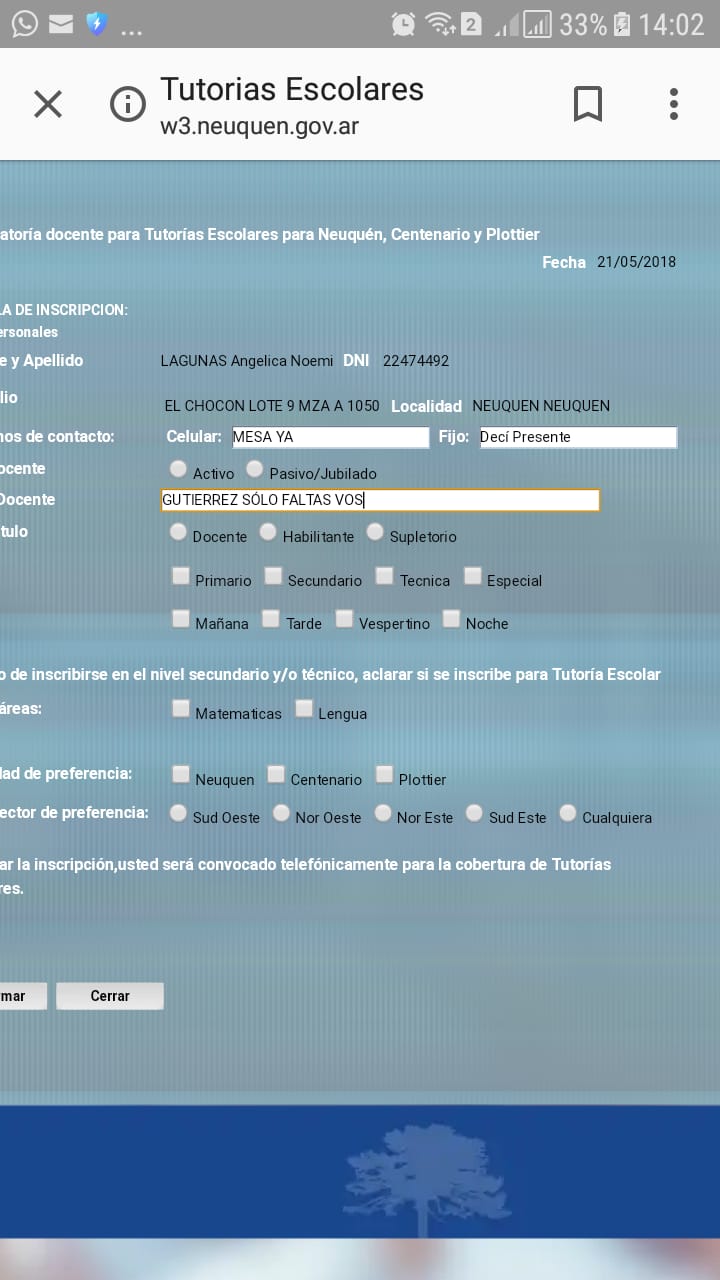This screenshot has width=720, height=1280.
Task: Tap the alarm clock status icon
Action: click(403, 24)
